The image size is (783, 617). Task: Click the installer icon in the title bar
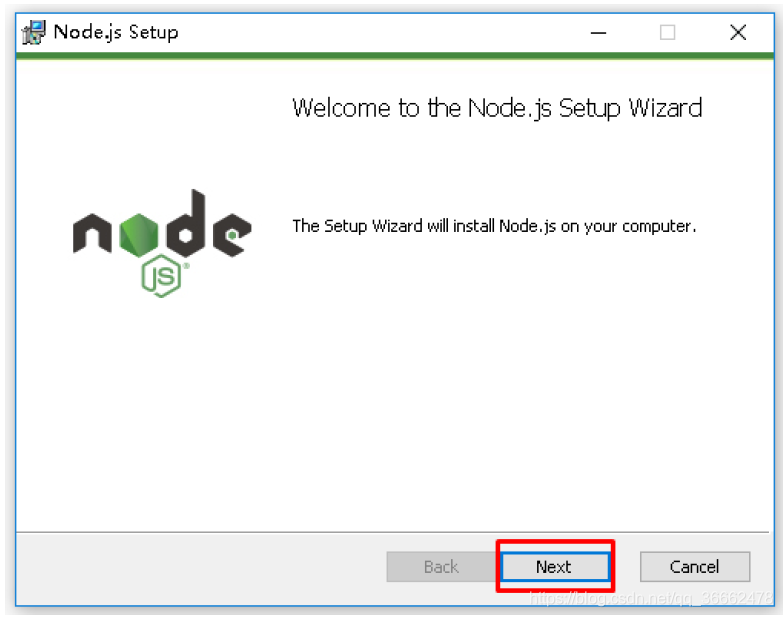33,32
